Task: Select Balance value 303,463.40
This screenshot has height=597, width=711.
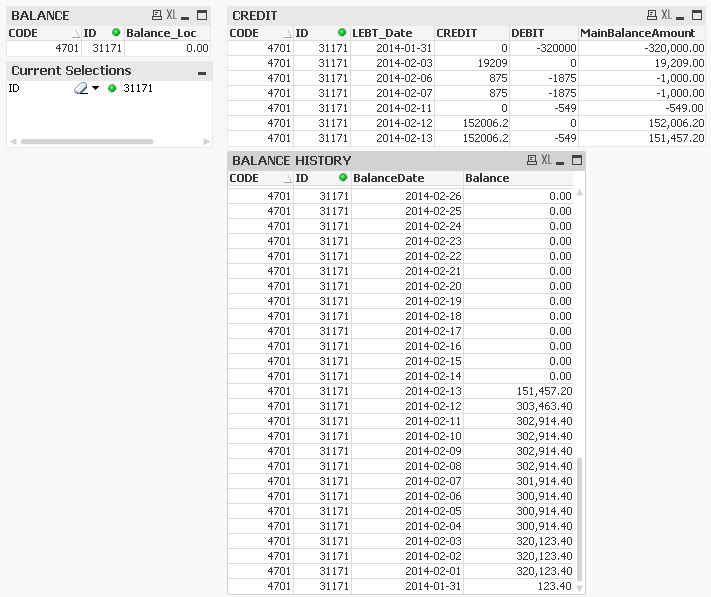Action: click(518, 406)
